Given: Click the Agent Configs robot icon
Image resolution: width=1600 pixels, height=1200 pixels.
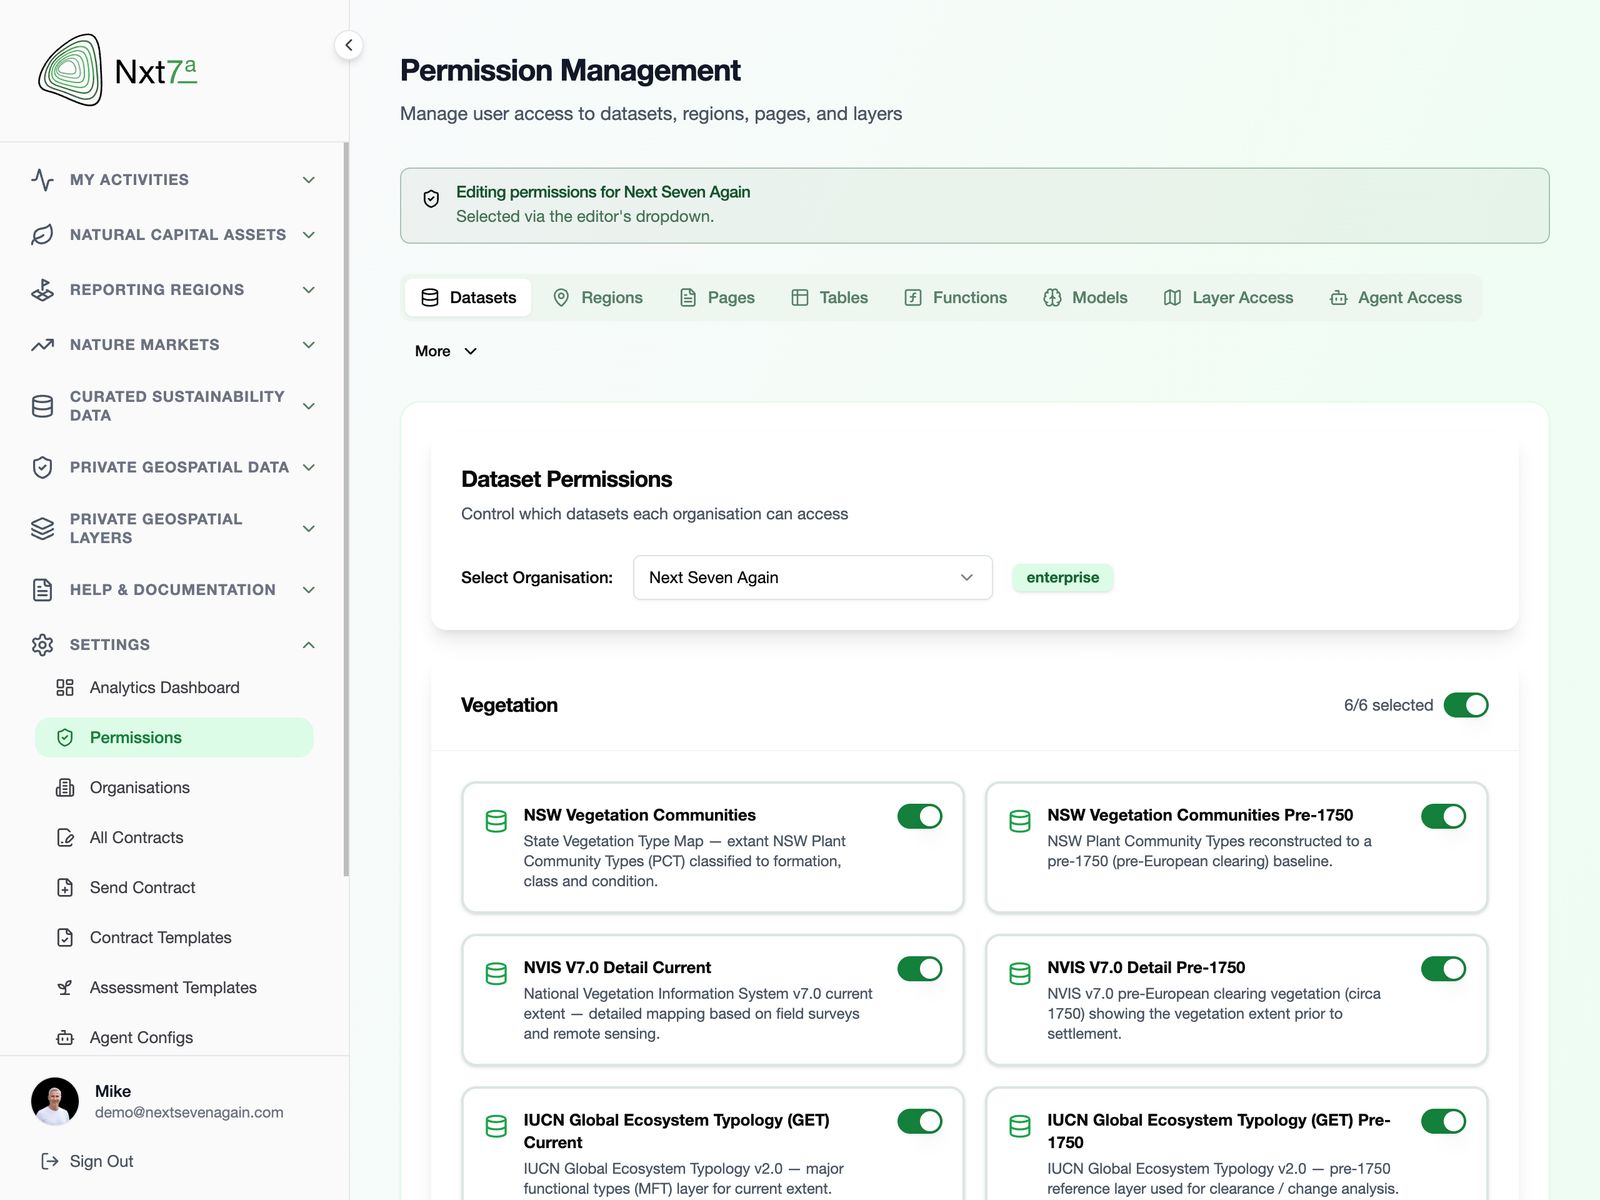Looking at the screenshot, I should 65,1038.
